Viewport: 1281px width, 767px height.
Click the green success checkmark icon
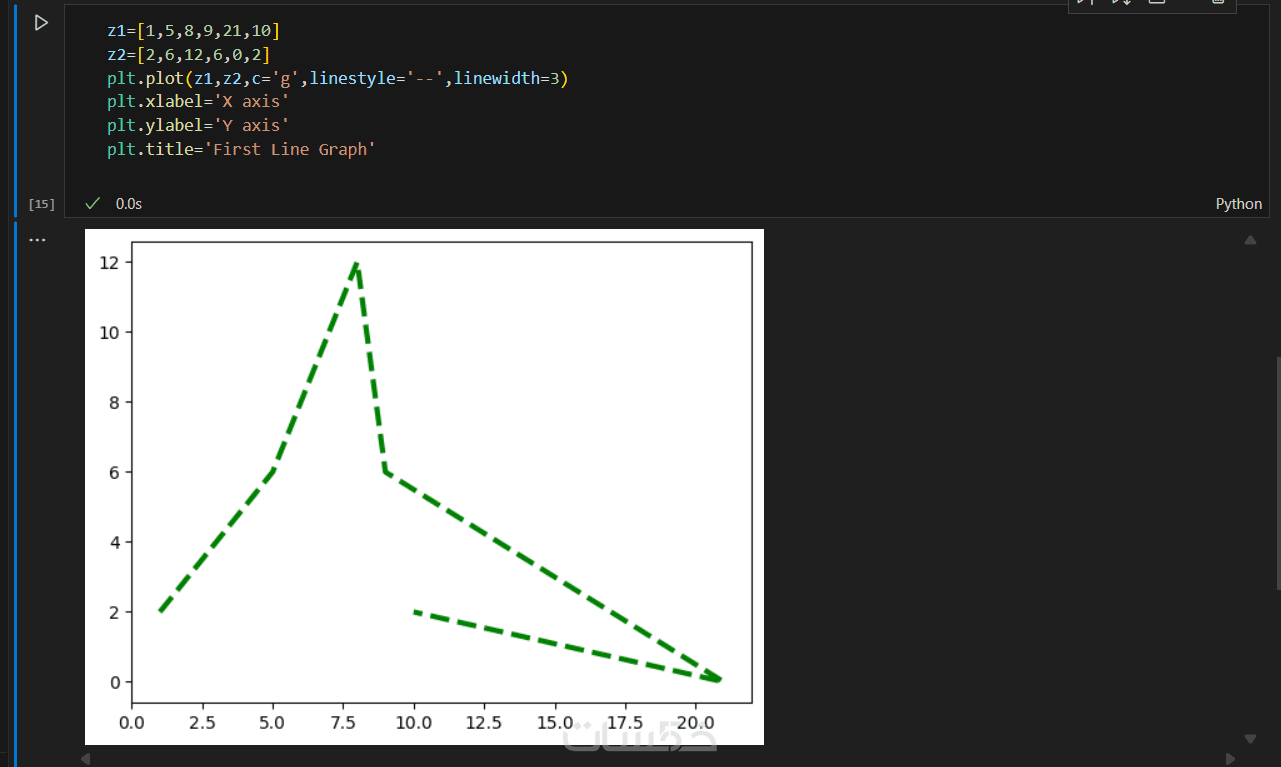point(92,203)
